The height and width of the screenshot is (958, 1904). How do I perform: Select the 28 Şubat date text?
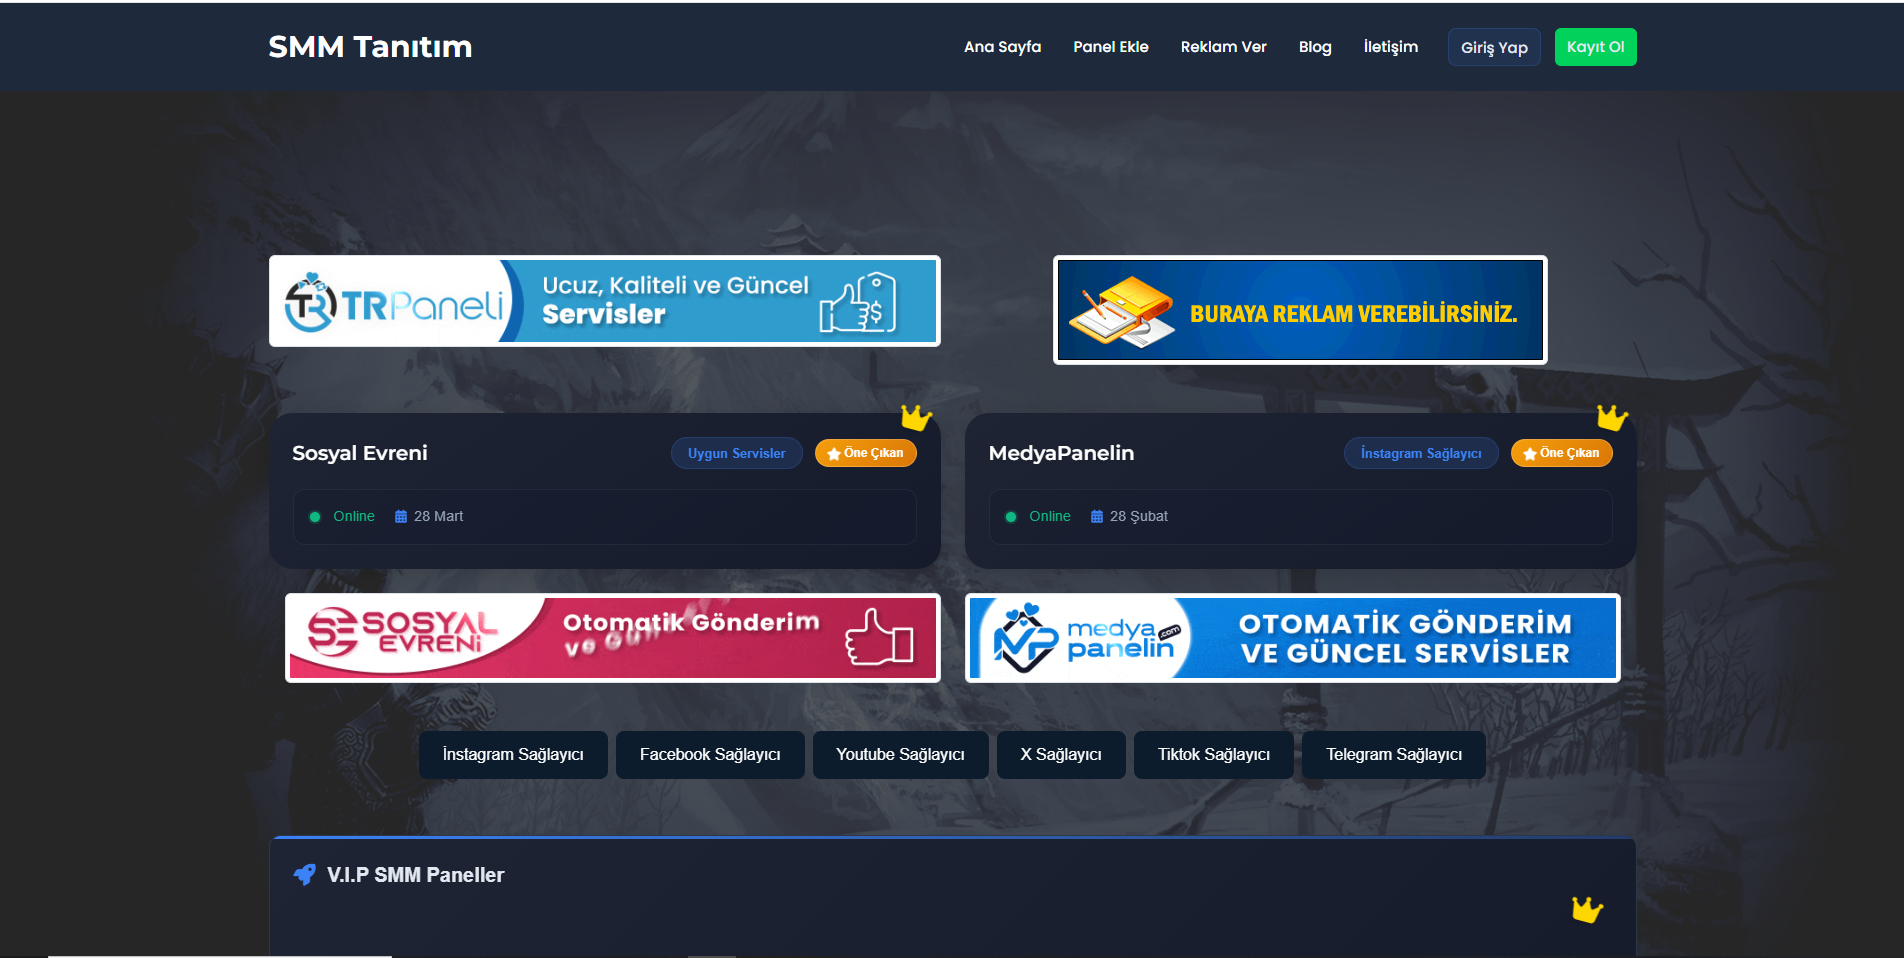point(1139,517)
